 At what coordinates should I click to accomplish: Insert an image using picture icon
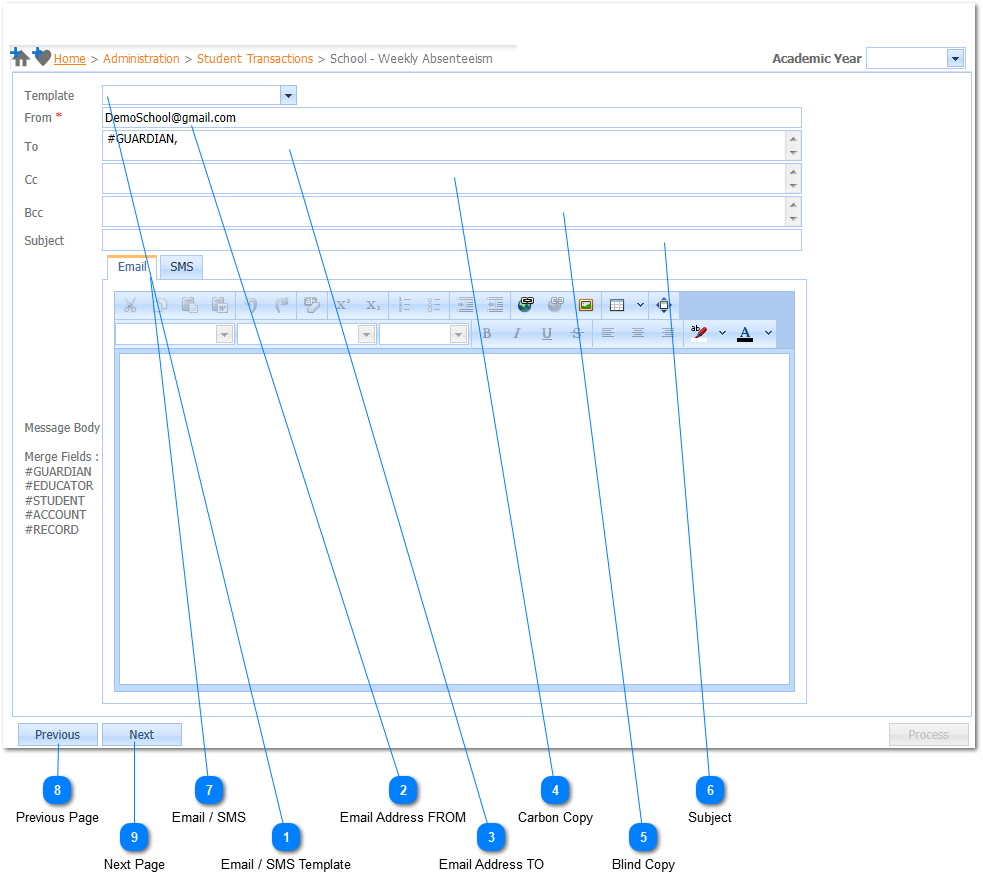[586, 305]
